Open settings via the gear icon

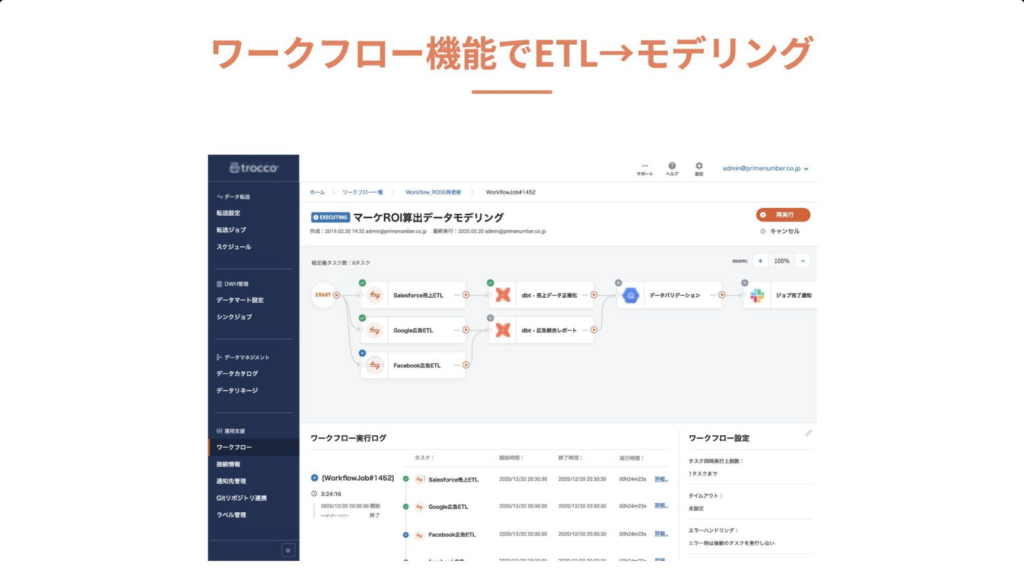click(699, 166)
